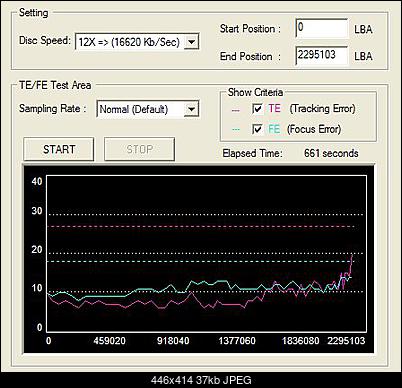Click the (Focus Error) label text
Image resolution: width=402 pixels, height=388 pixels.
pos(314,129)
